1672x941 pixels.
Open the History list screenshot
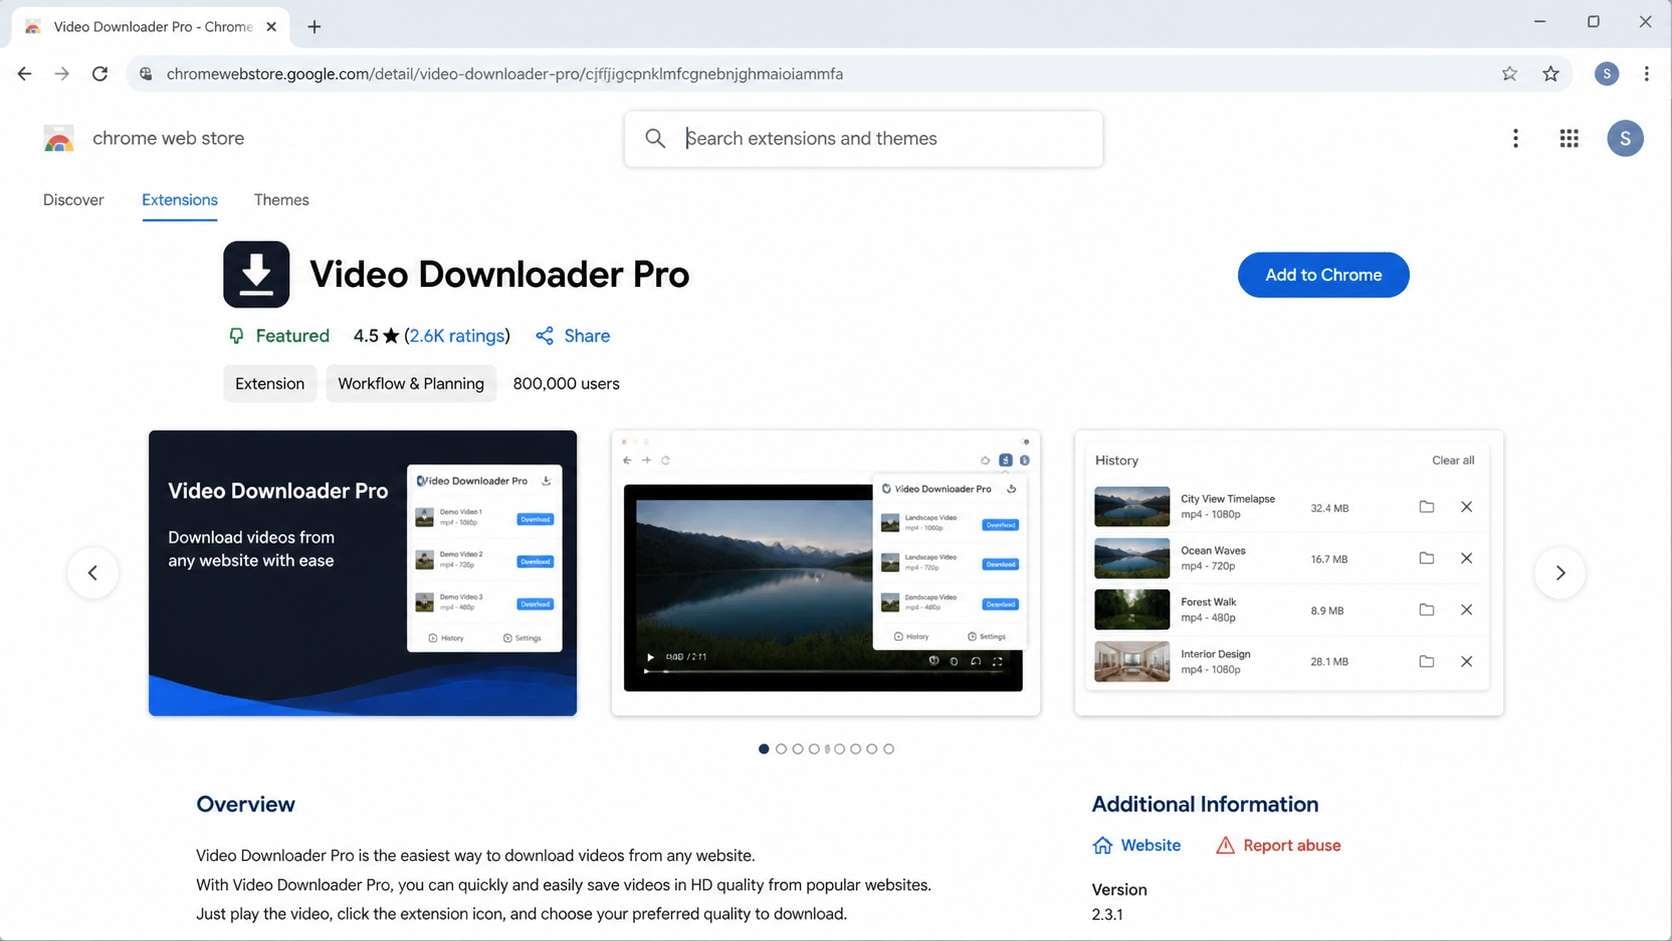coord(1289,573)
